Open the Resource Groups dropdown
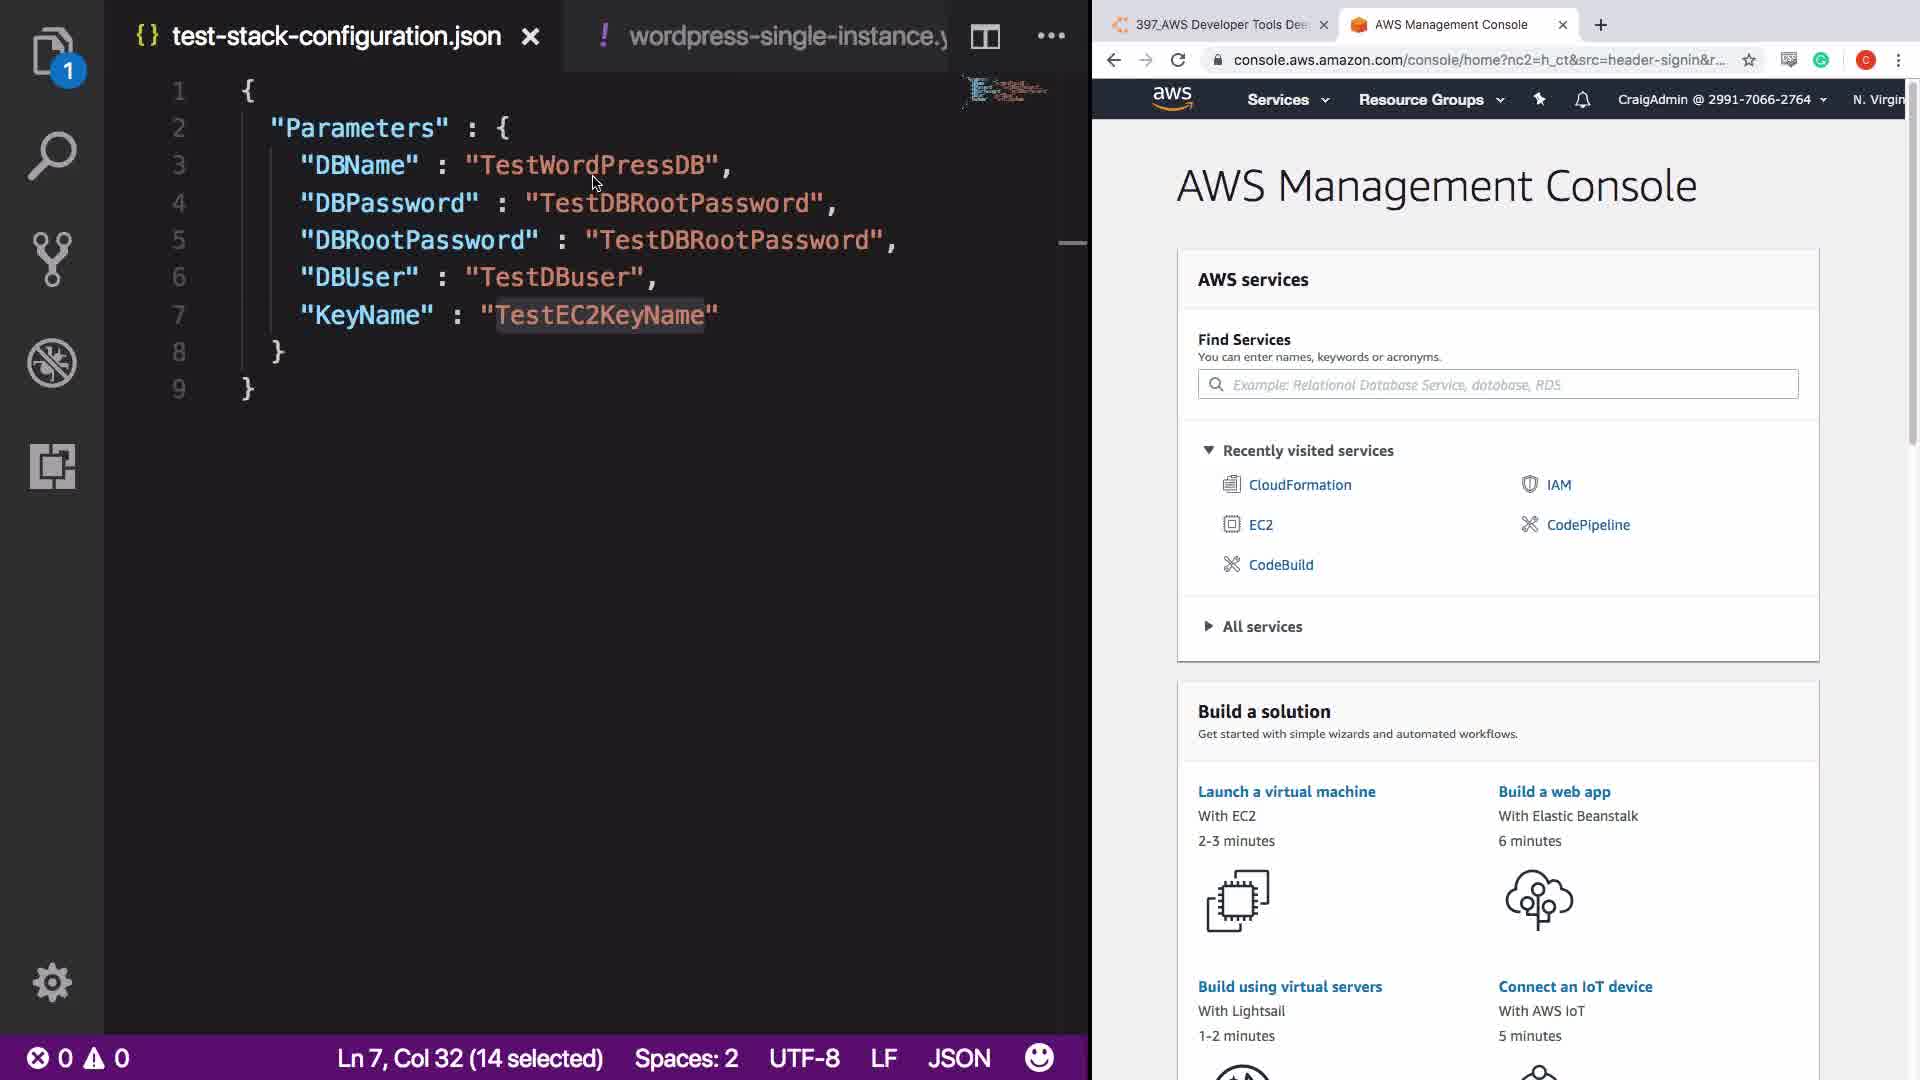 (1430, 100)
